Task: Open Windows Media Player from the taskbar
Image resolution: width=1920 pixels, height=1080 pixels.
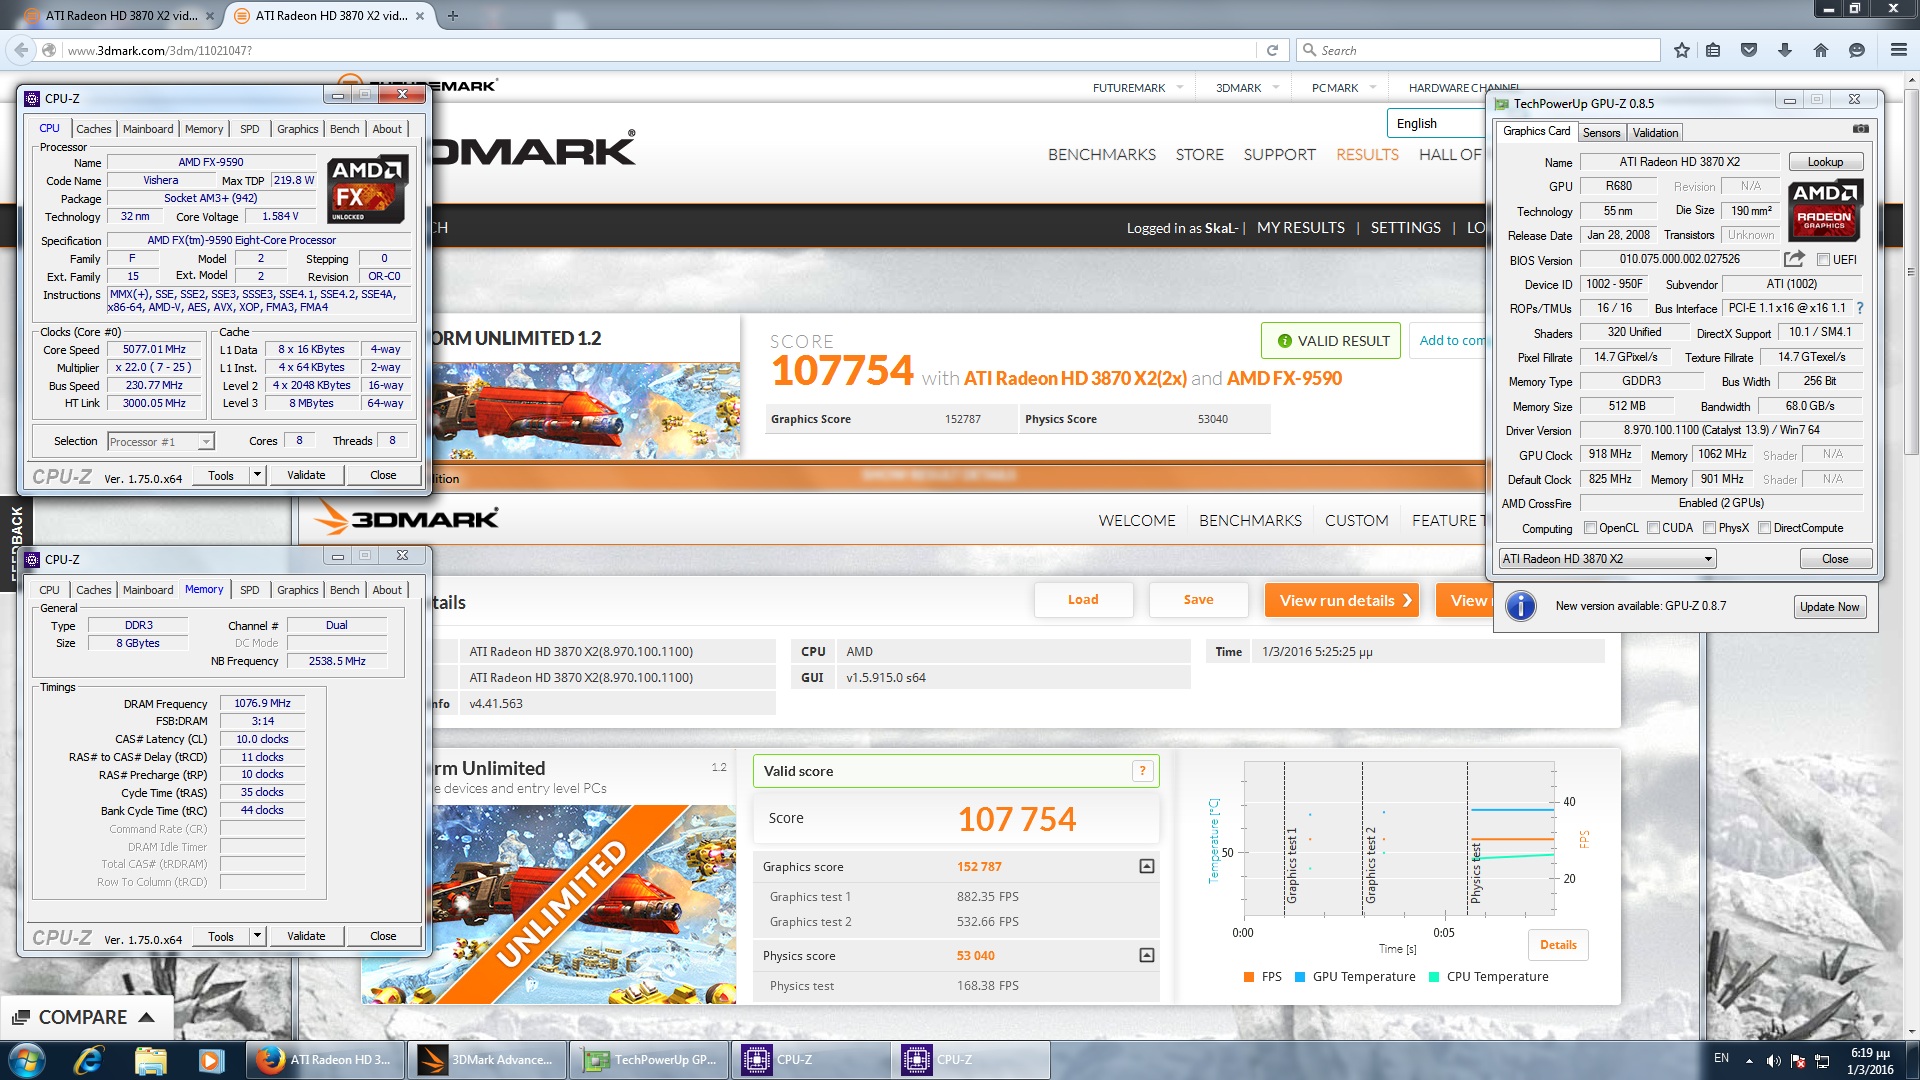Action: click(x=211, y=1060)
